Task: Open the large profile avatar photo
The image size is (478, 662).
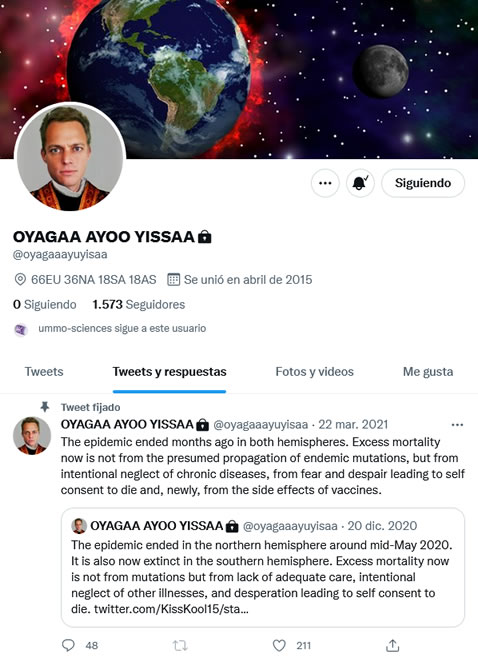Action: click(70, 157)
